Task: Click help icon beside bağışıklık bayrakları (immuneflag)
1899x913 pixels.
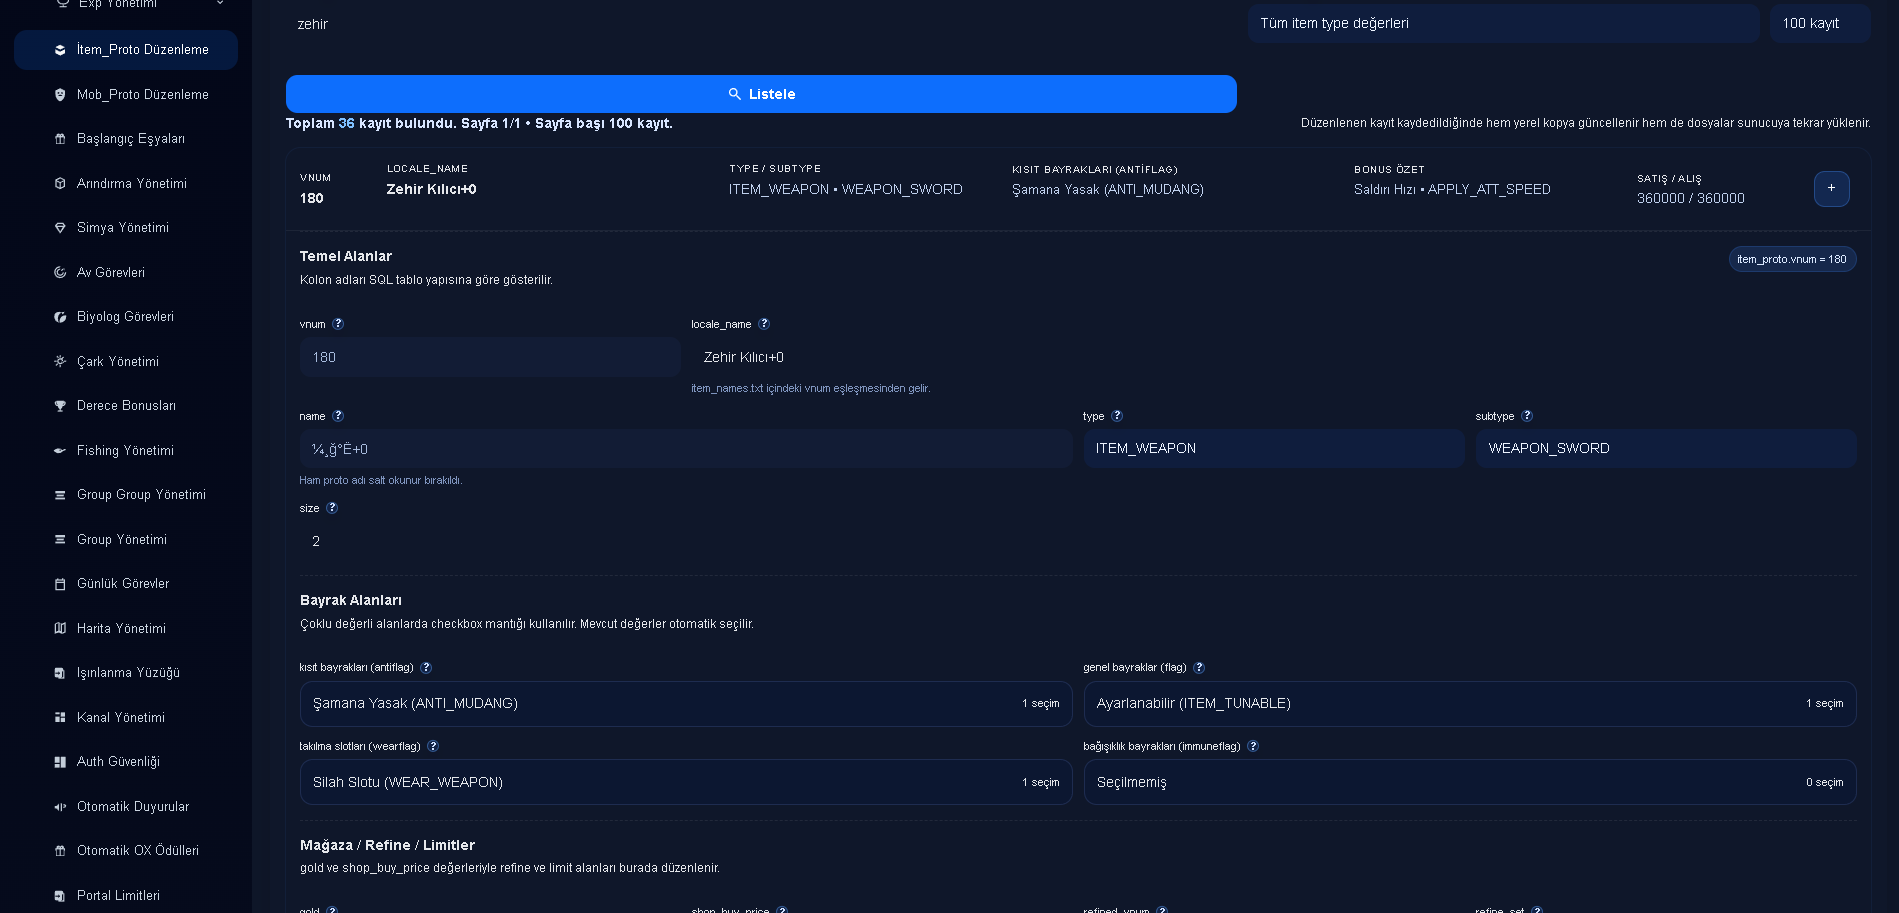Action: click(x=1253, y=747)
